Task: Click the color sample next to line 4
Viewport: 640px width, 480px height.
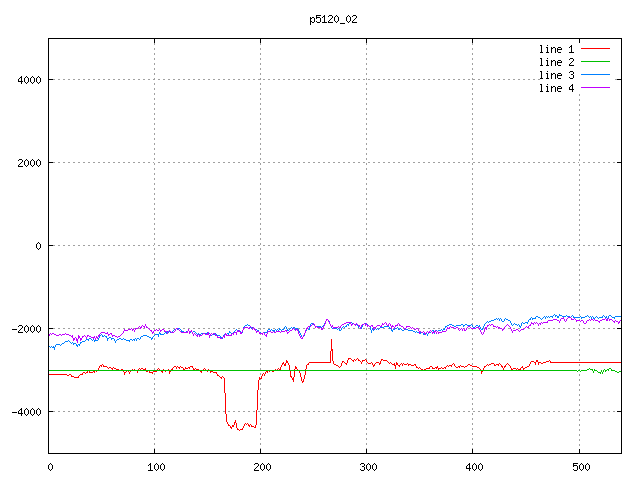Action: [595, 88]
